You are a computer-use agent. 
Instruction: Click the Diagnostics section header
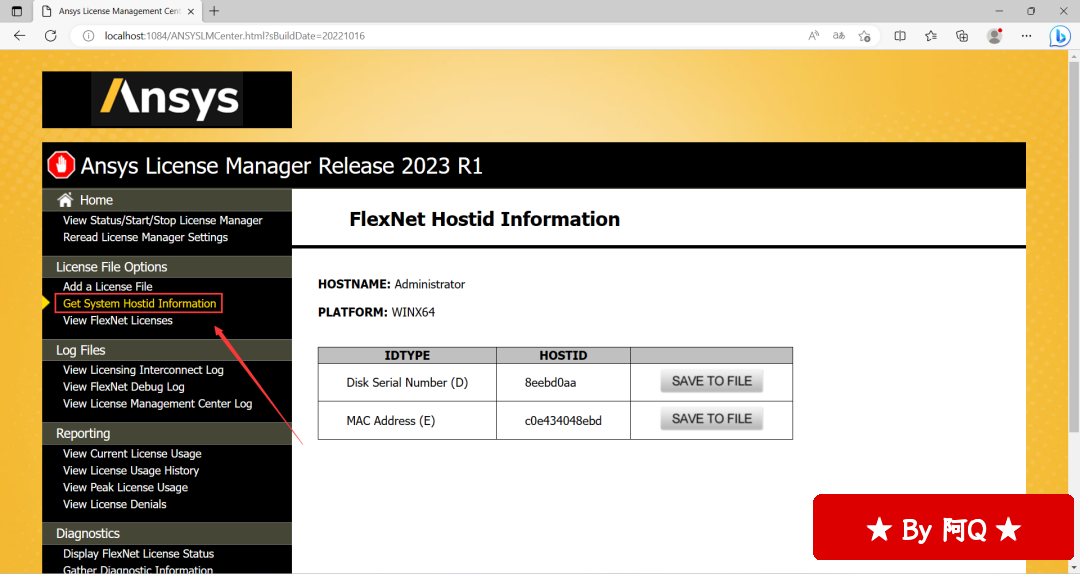[167, 533]
